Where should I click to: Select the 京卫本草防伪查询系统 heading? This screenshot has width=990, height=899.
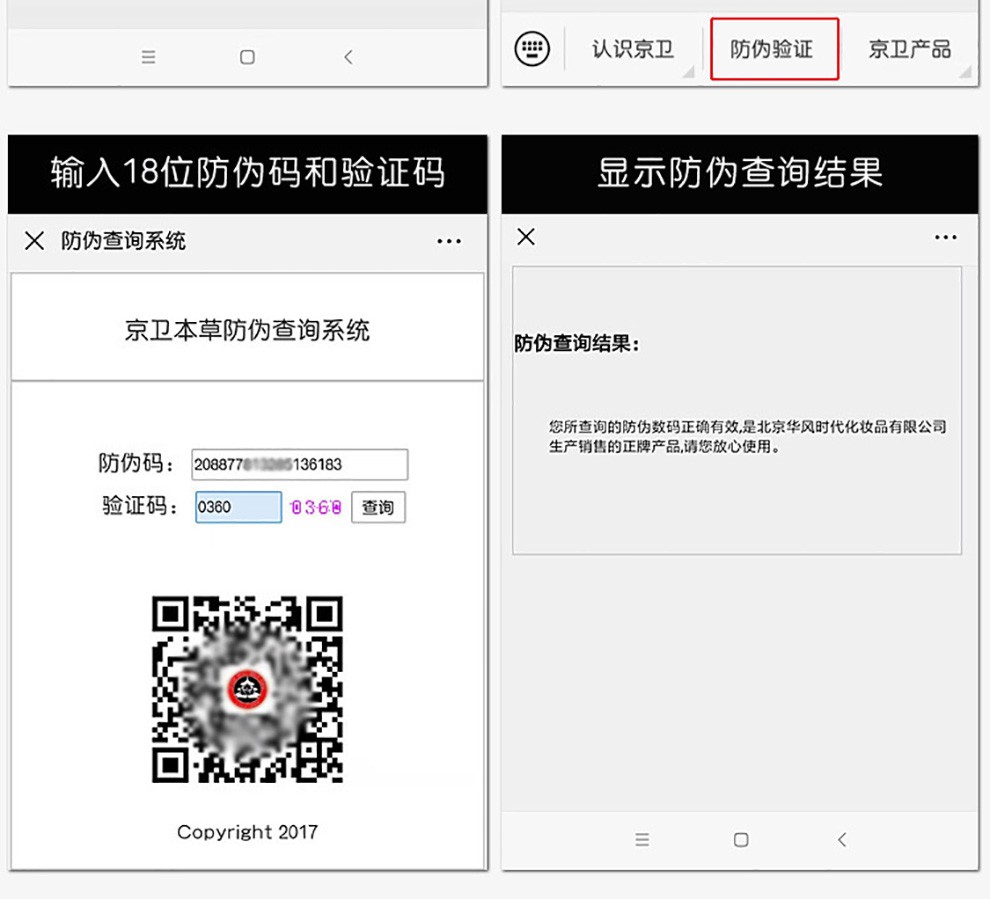(248, 330)
